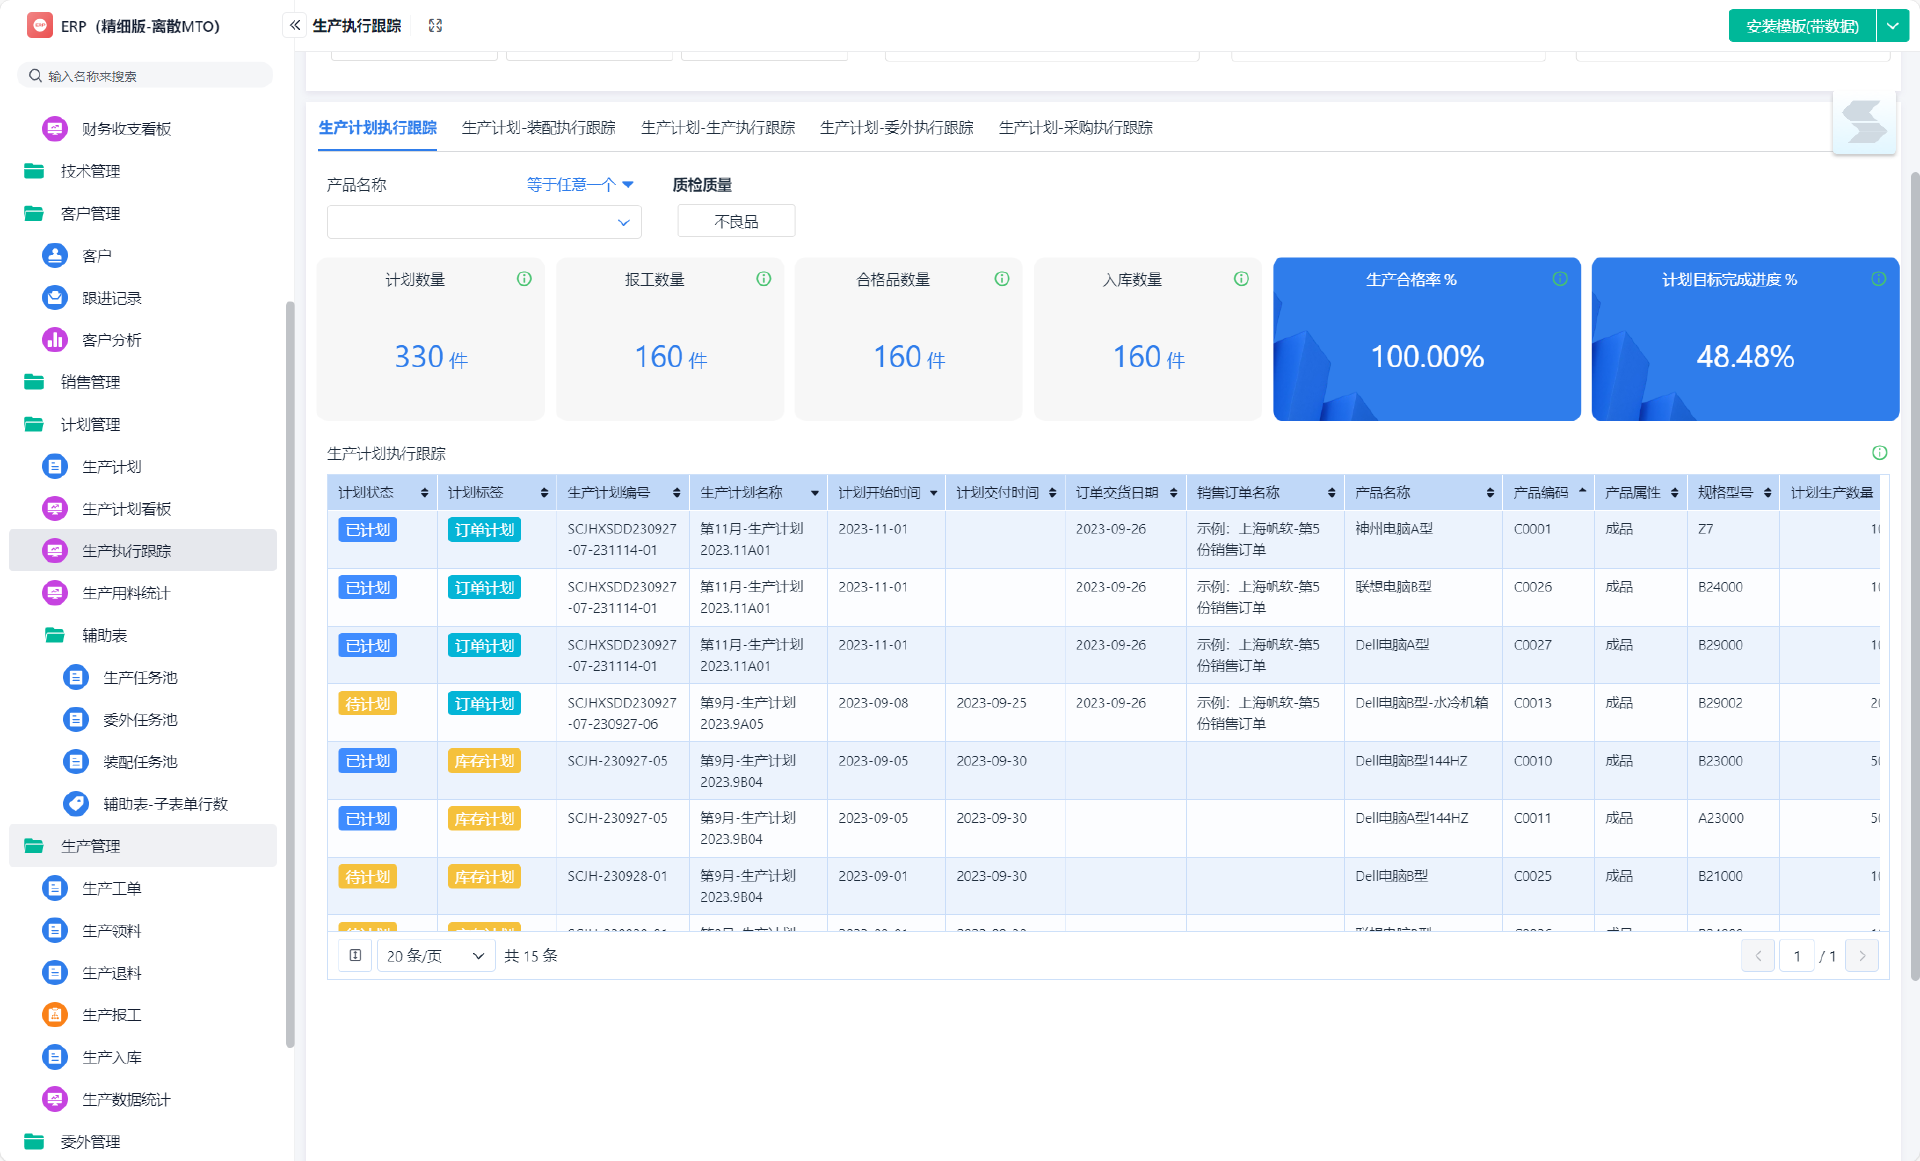Click info icon right of table title
Viewport: 1920px width, 1161px height.
pyautogui.click(x=1879, y=453)
